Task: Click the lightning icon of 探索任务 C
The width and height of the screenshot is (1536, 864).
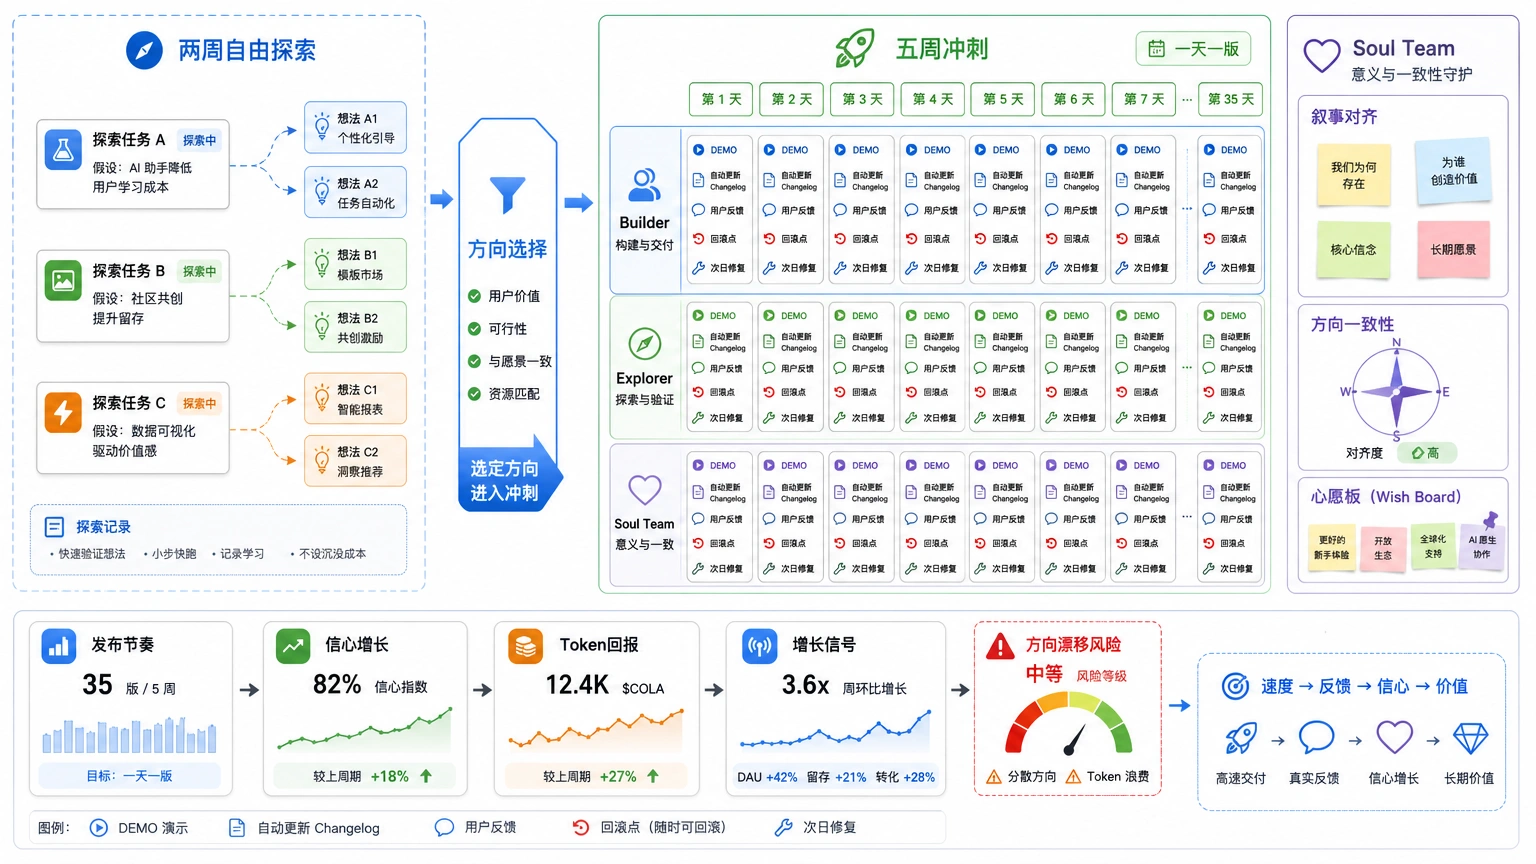Action: (x=63, y=412)
